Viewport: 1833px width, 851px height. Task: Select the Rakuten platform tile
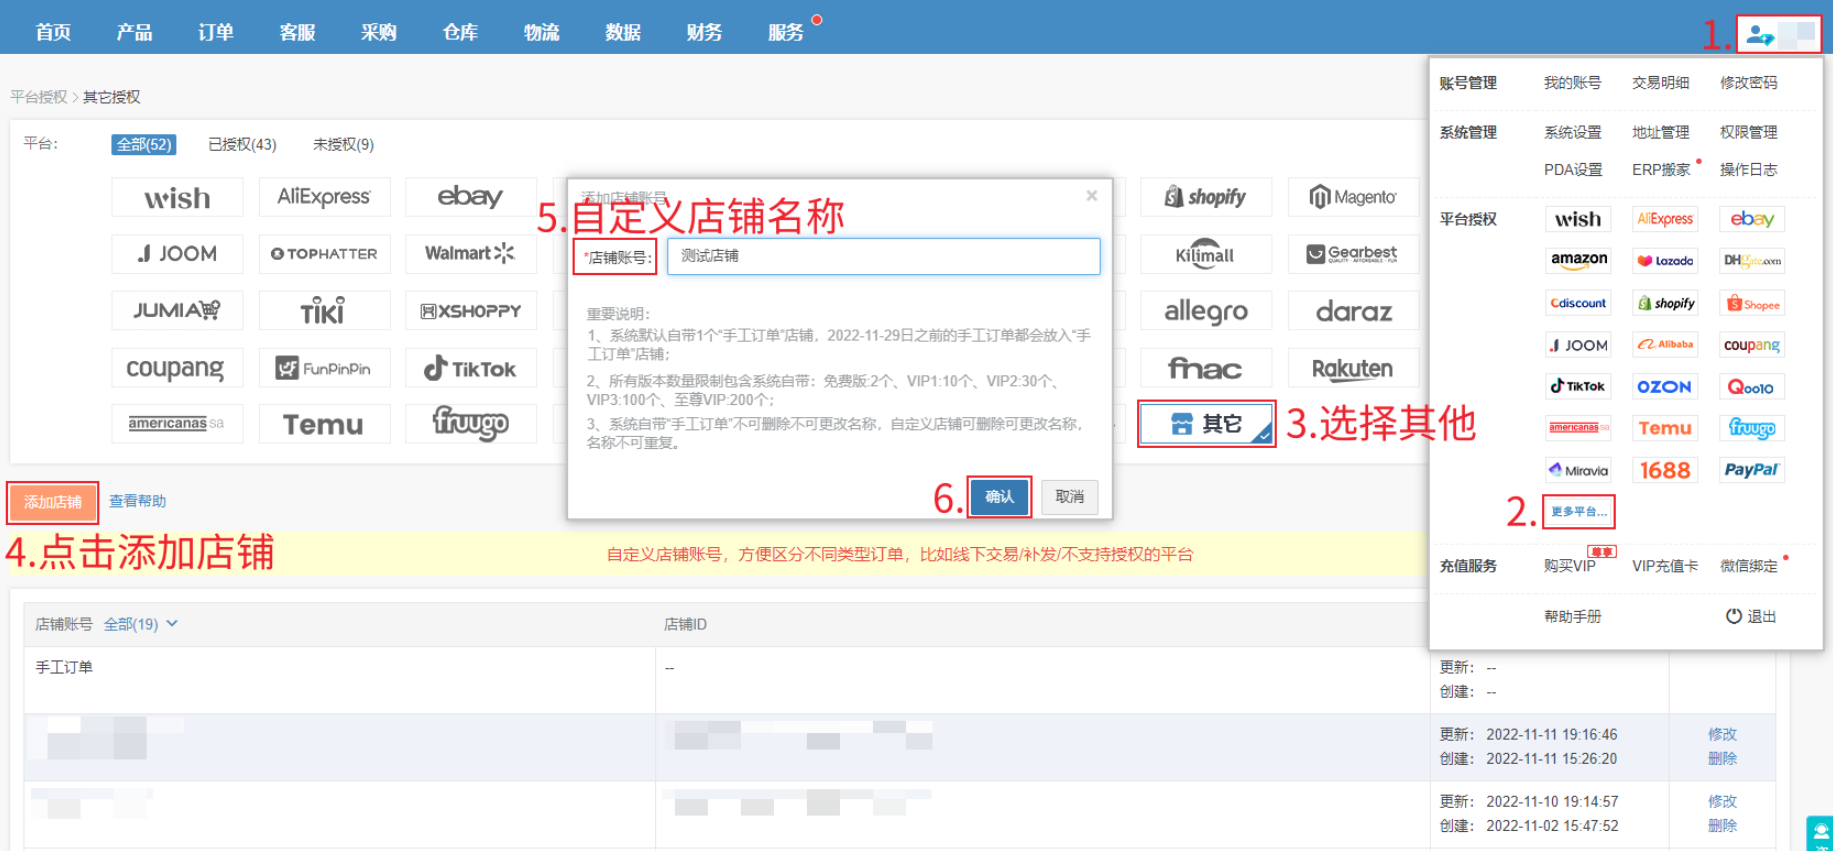click(1353, 368)
